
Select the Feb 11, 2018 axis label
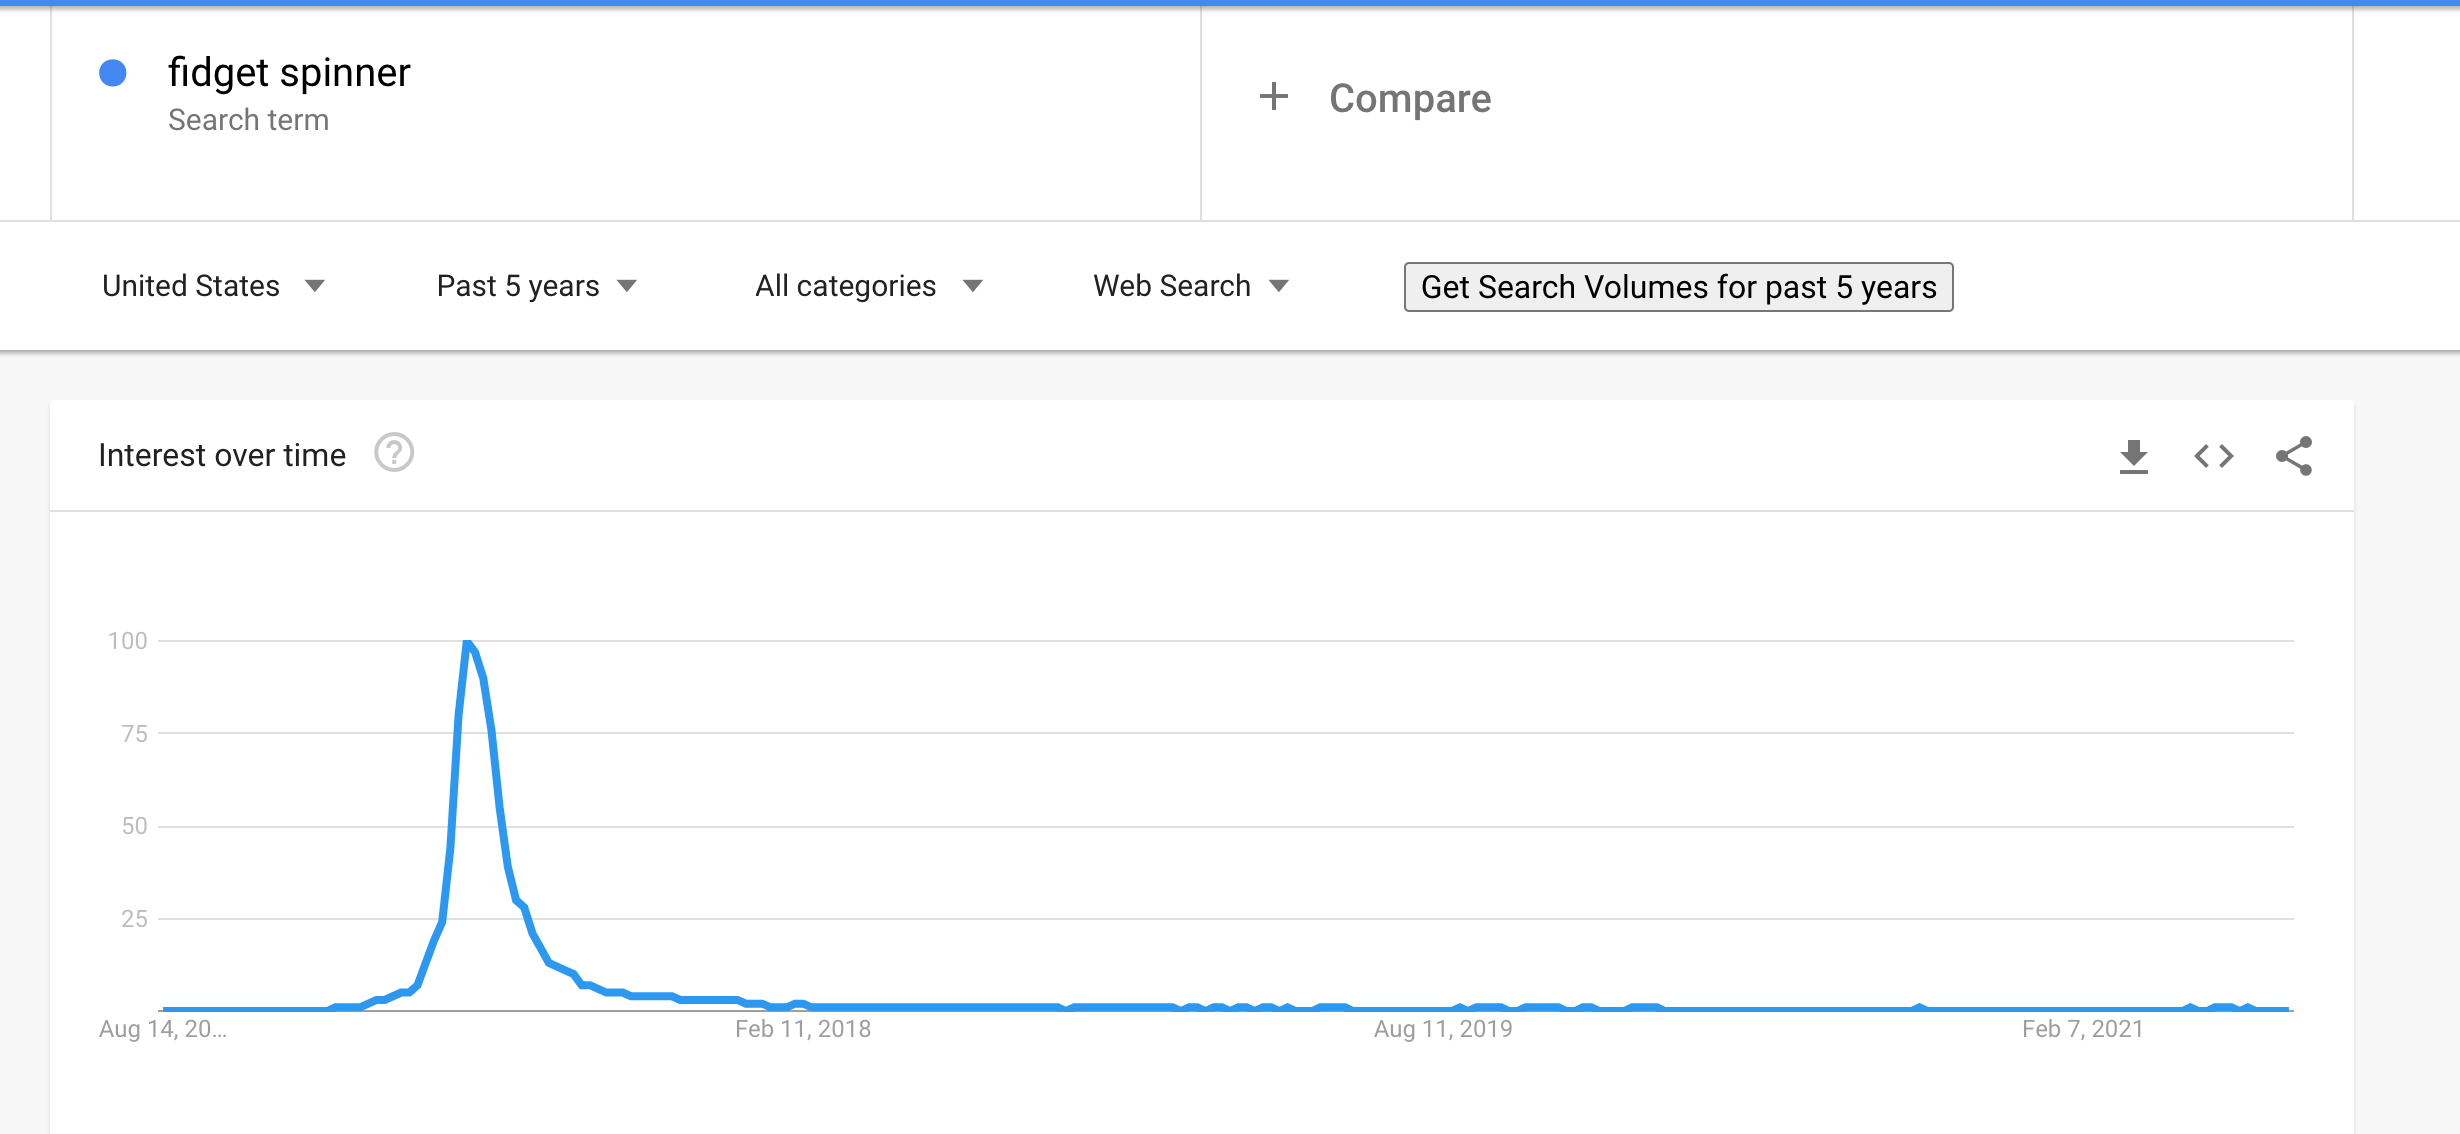pyautogui.click(x=803, y=1029)
